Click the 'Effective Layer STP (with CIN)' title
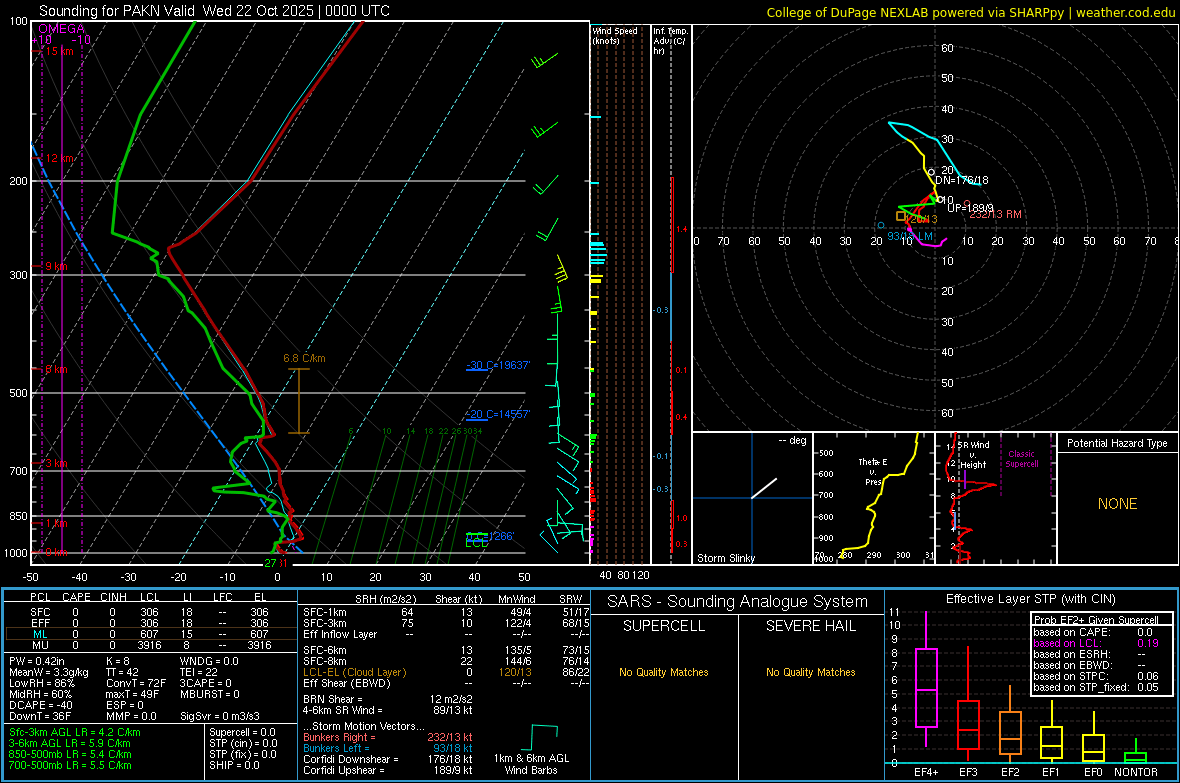Image resolution: width=1180 pixels, height=783 pixels. click(x=1030, y=599)
